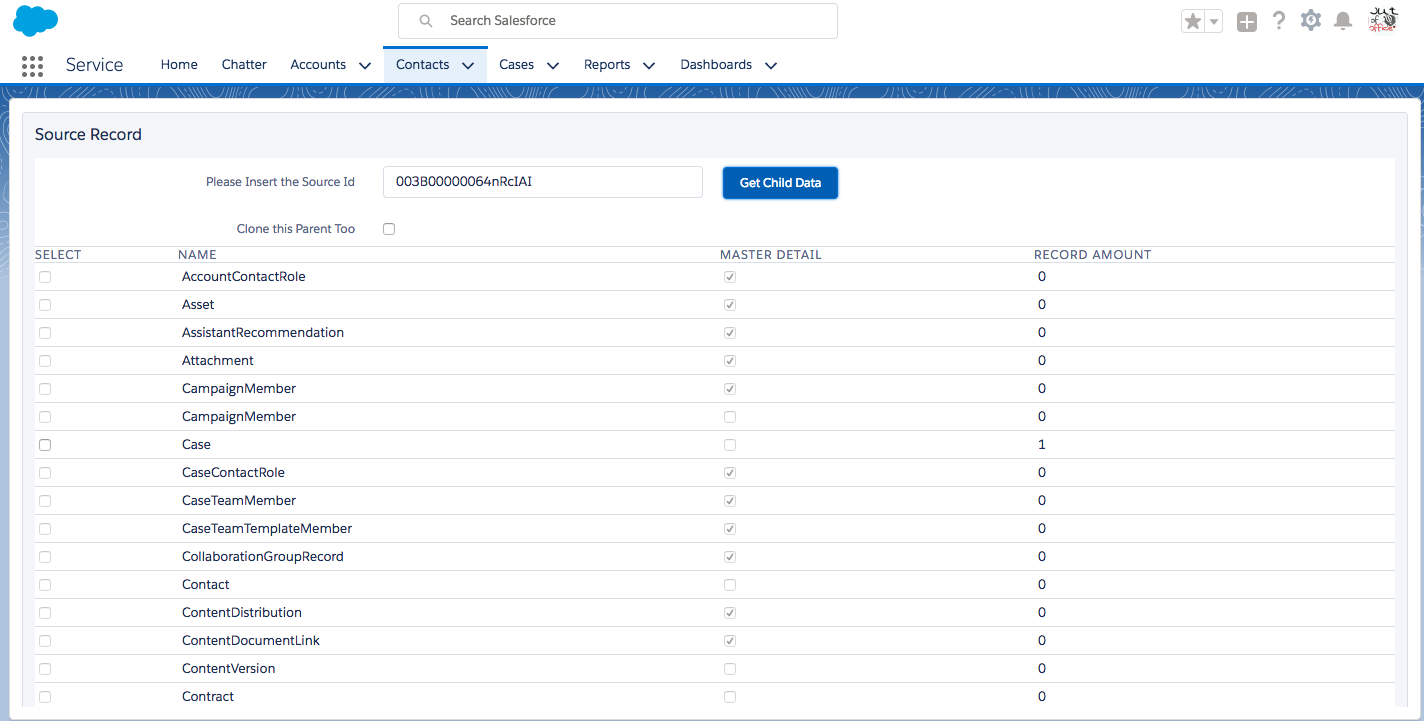
Task: Select the Case row checkbox
Action: pos(45,444)
